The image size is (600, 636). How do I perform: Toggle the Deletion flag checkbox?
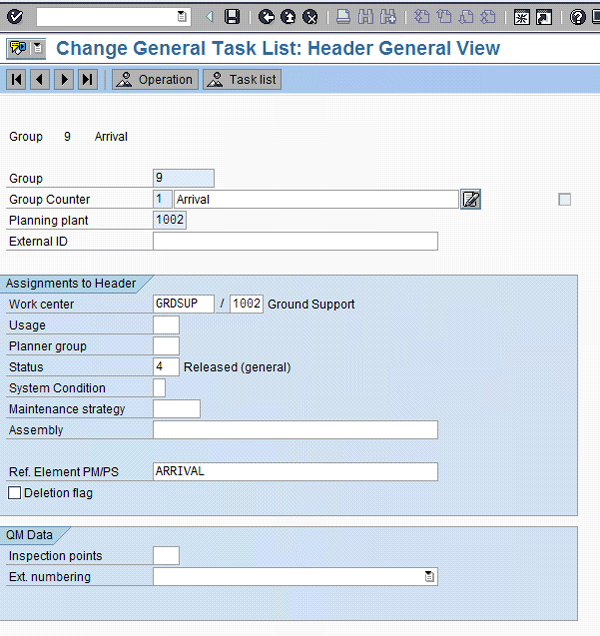15,493
